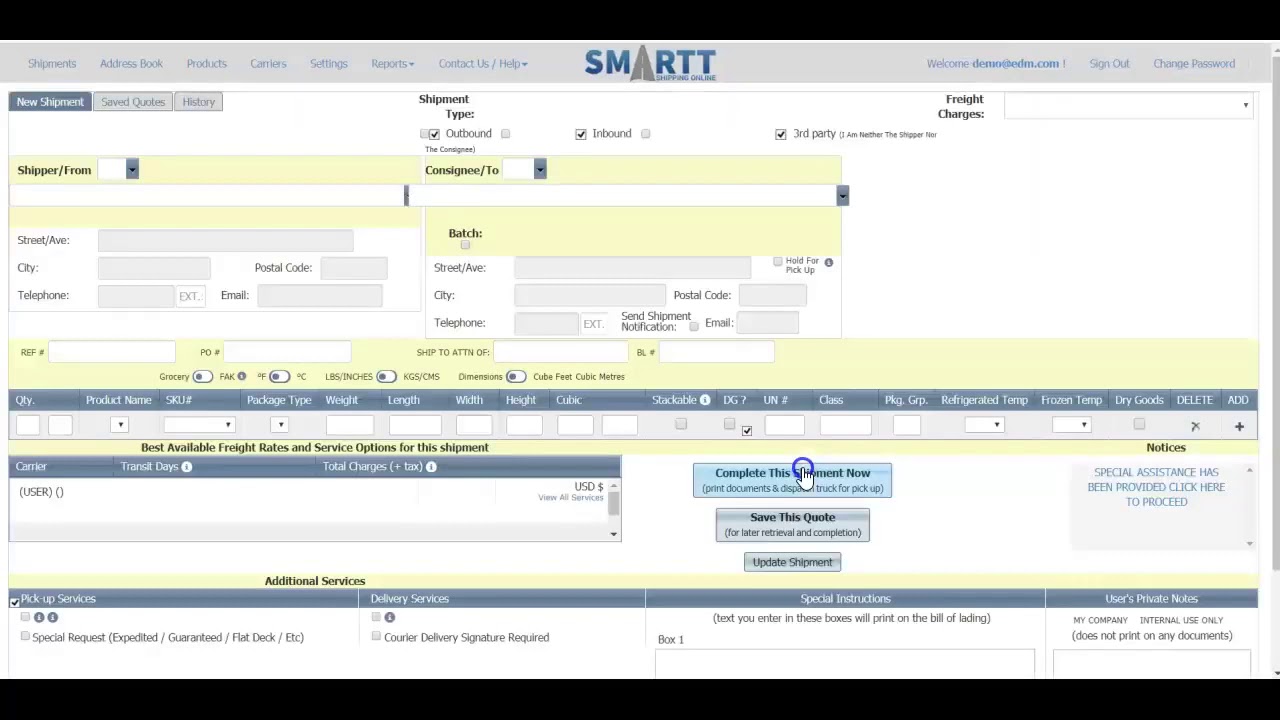
Task: Uncheck the Outbound shipment type checkbox
Action: coord(434,134)
